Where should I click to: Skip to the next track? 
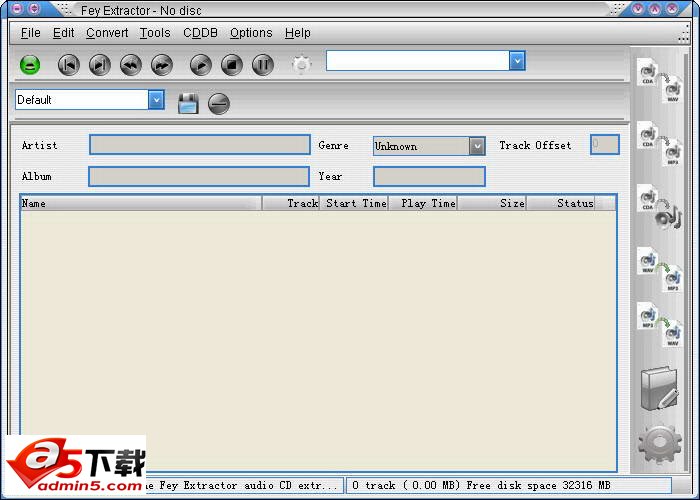click(x=99, y=65)
